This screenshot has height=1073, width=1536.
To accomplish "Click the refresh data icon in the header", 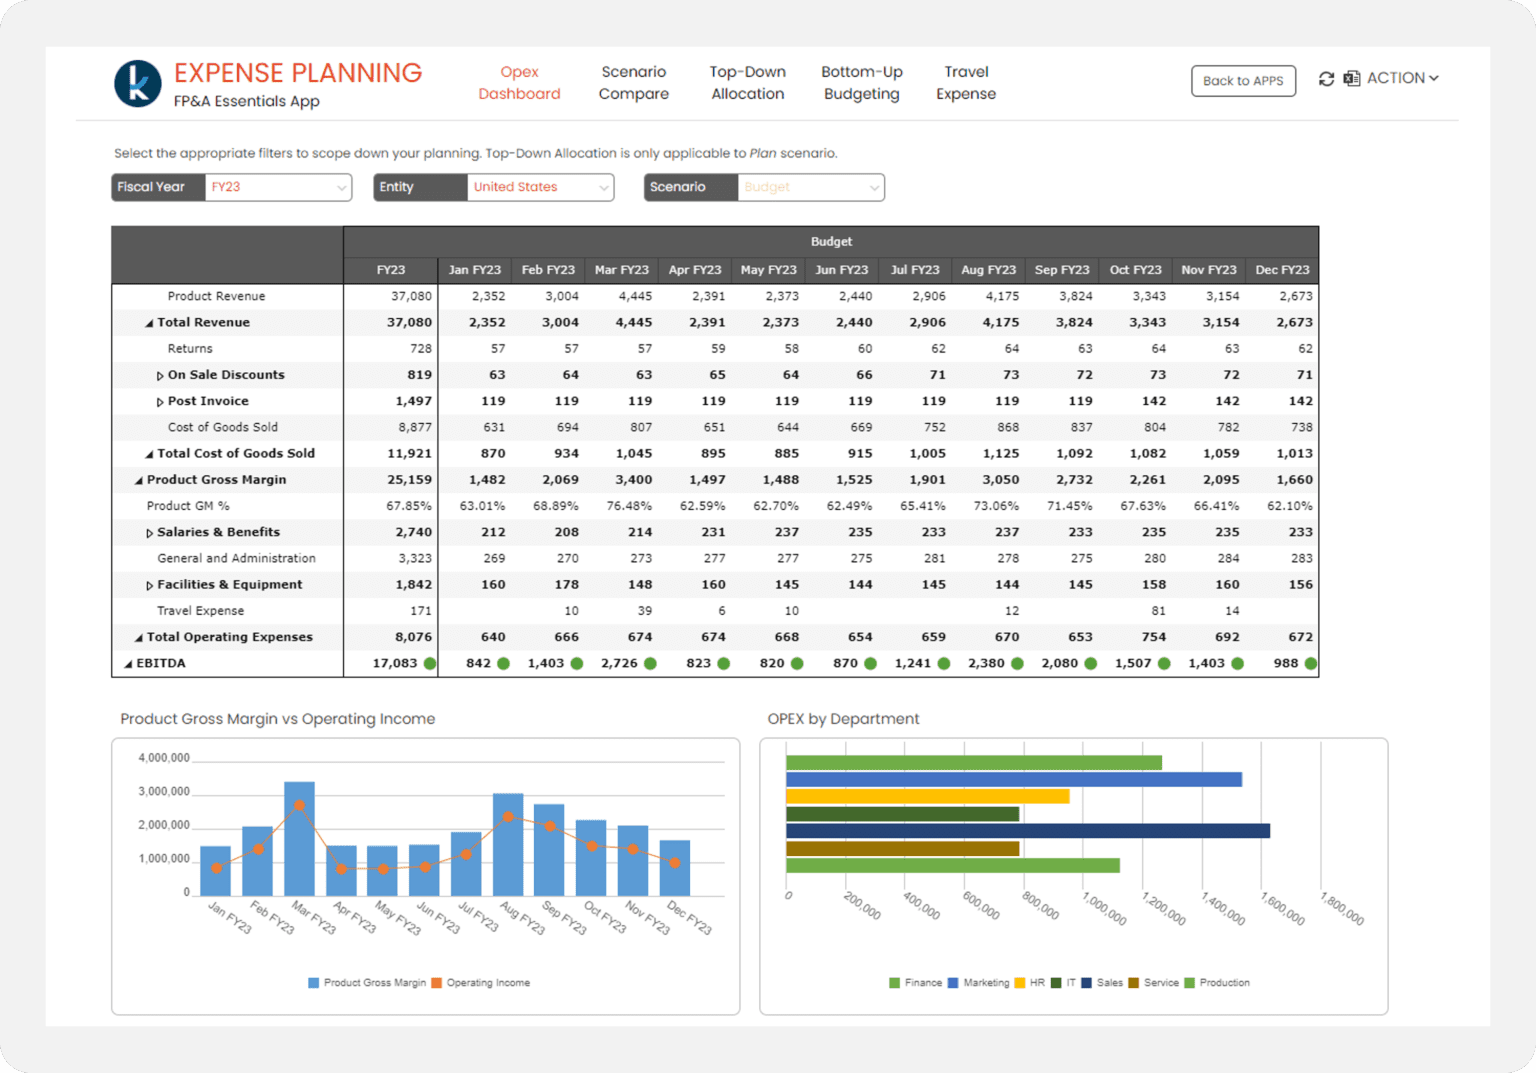I will [1327, 78].
